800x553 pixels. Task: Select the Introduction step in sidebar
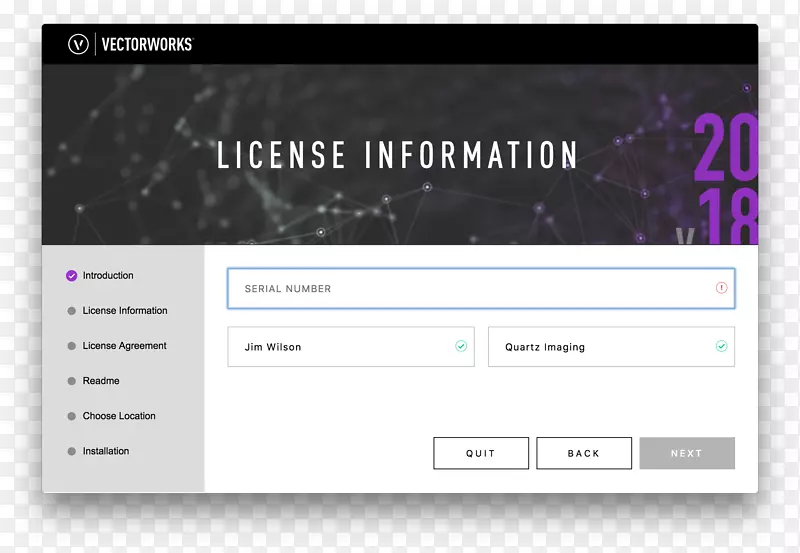coord(108,276)
